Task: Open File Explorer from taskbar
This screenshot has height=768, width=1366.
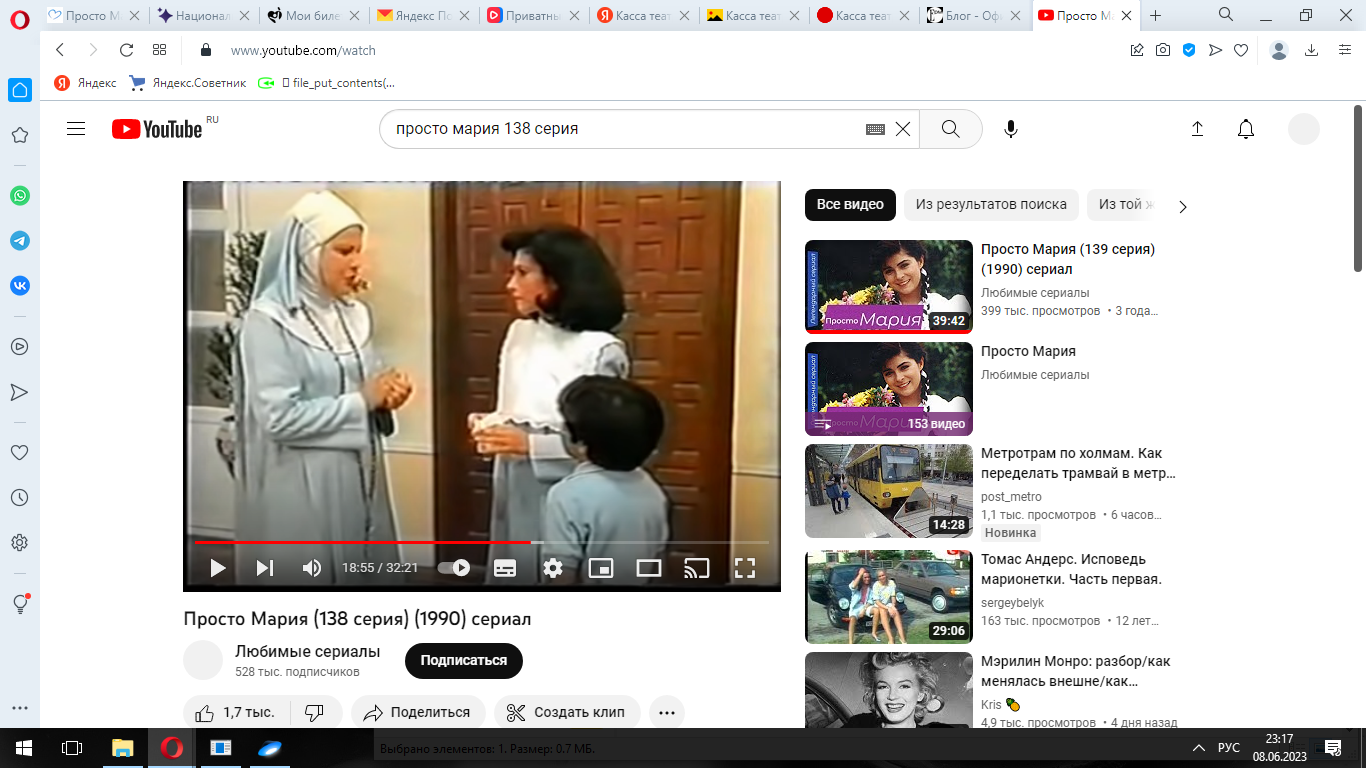Action: click(122, 748)
